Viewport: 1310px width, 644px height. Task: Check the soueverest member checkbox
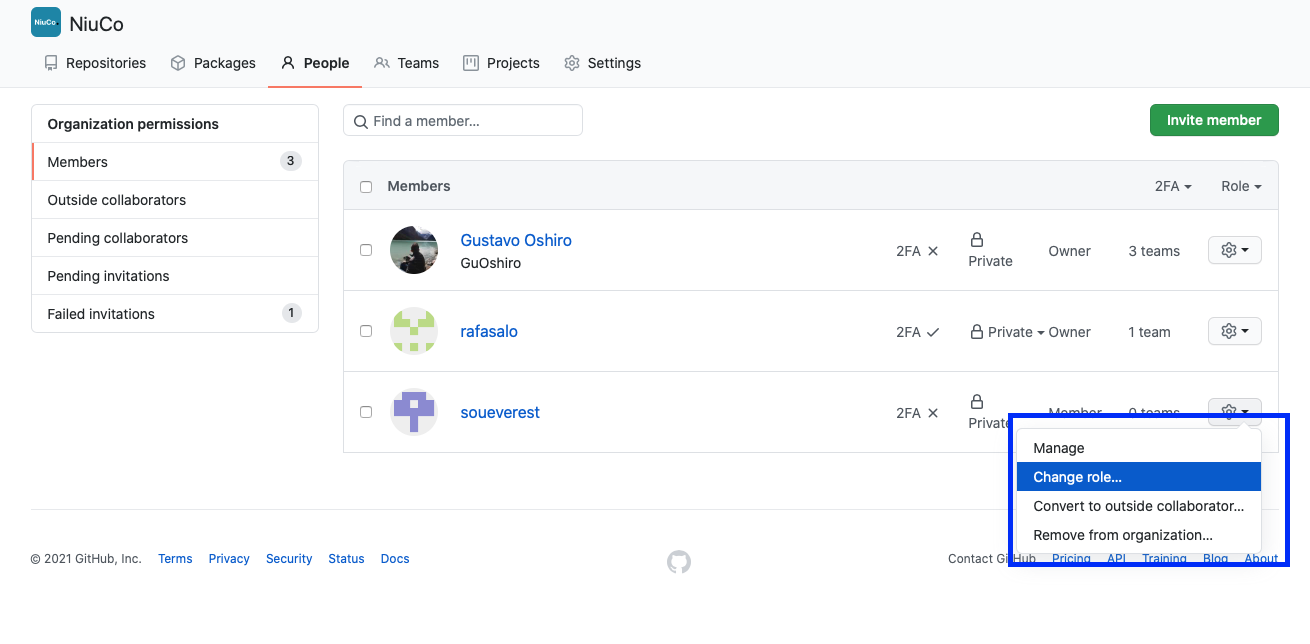tap(366, 412)
